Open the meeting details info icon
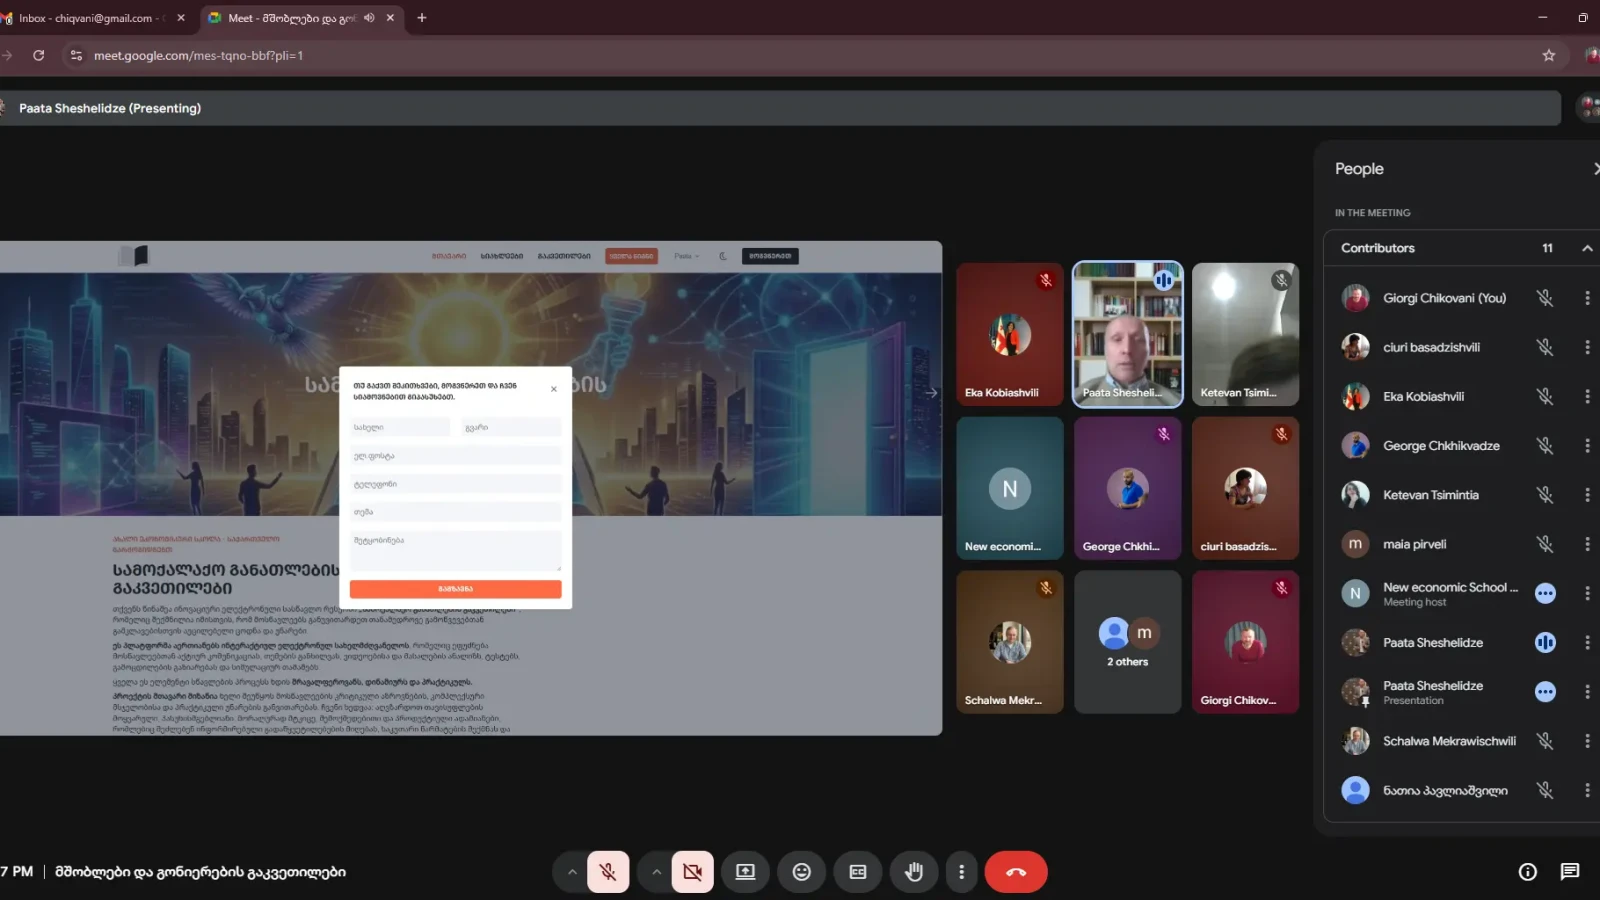The image size is (1600, 900). pyautogui.click(x=1527, y=872)
